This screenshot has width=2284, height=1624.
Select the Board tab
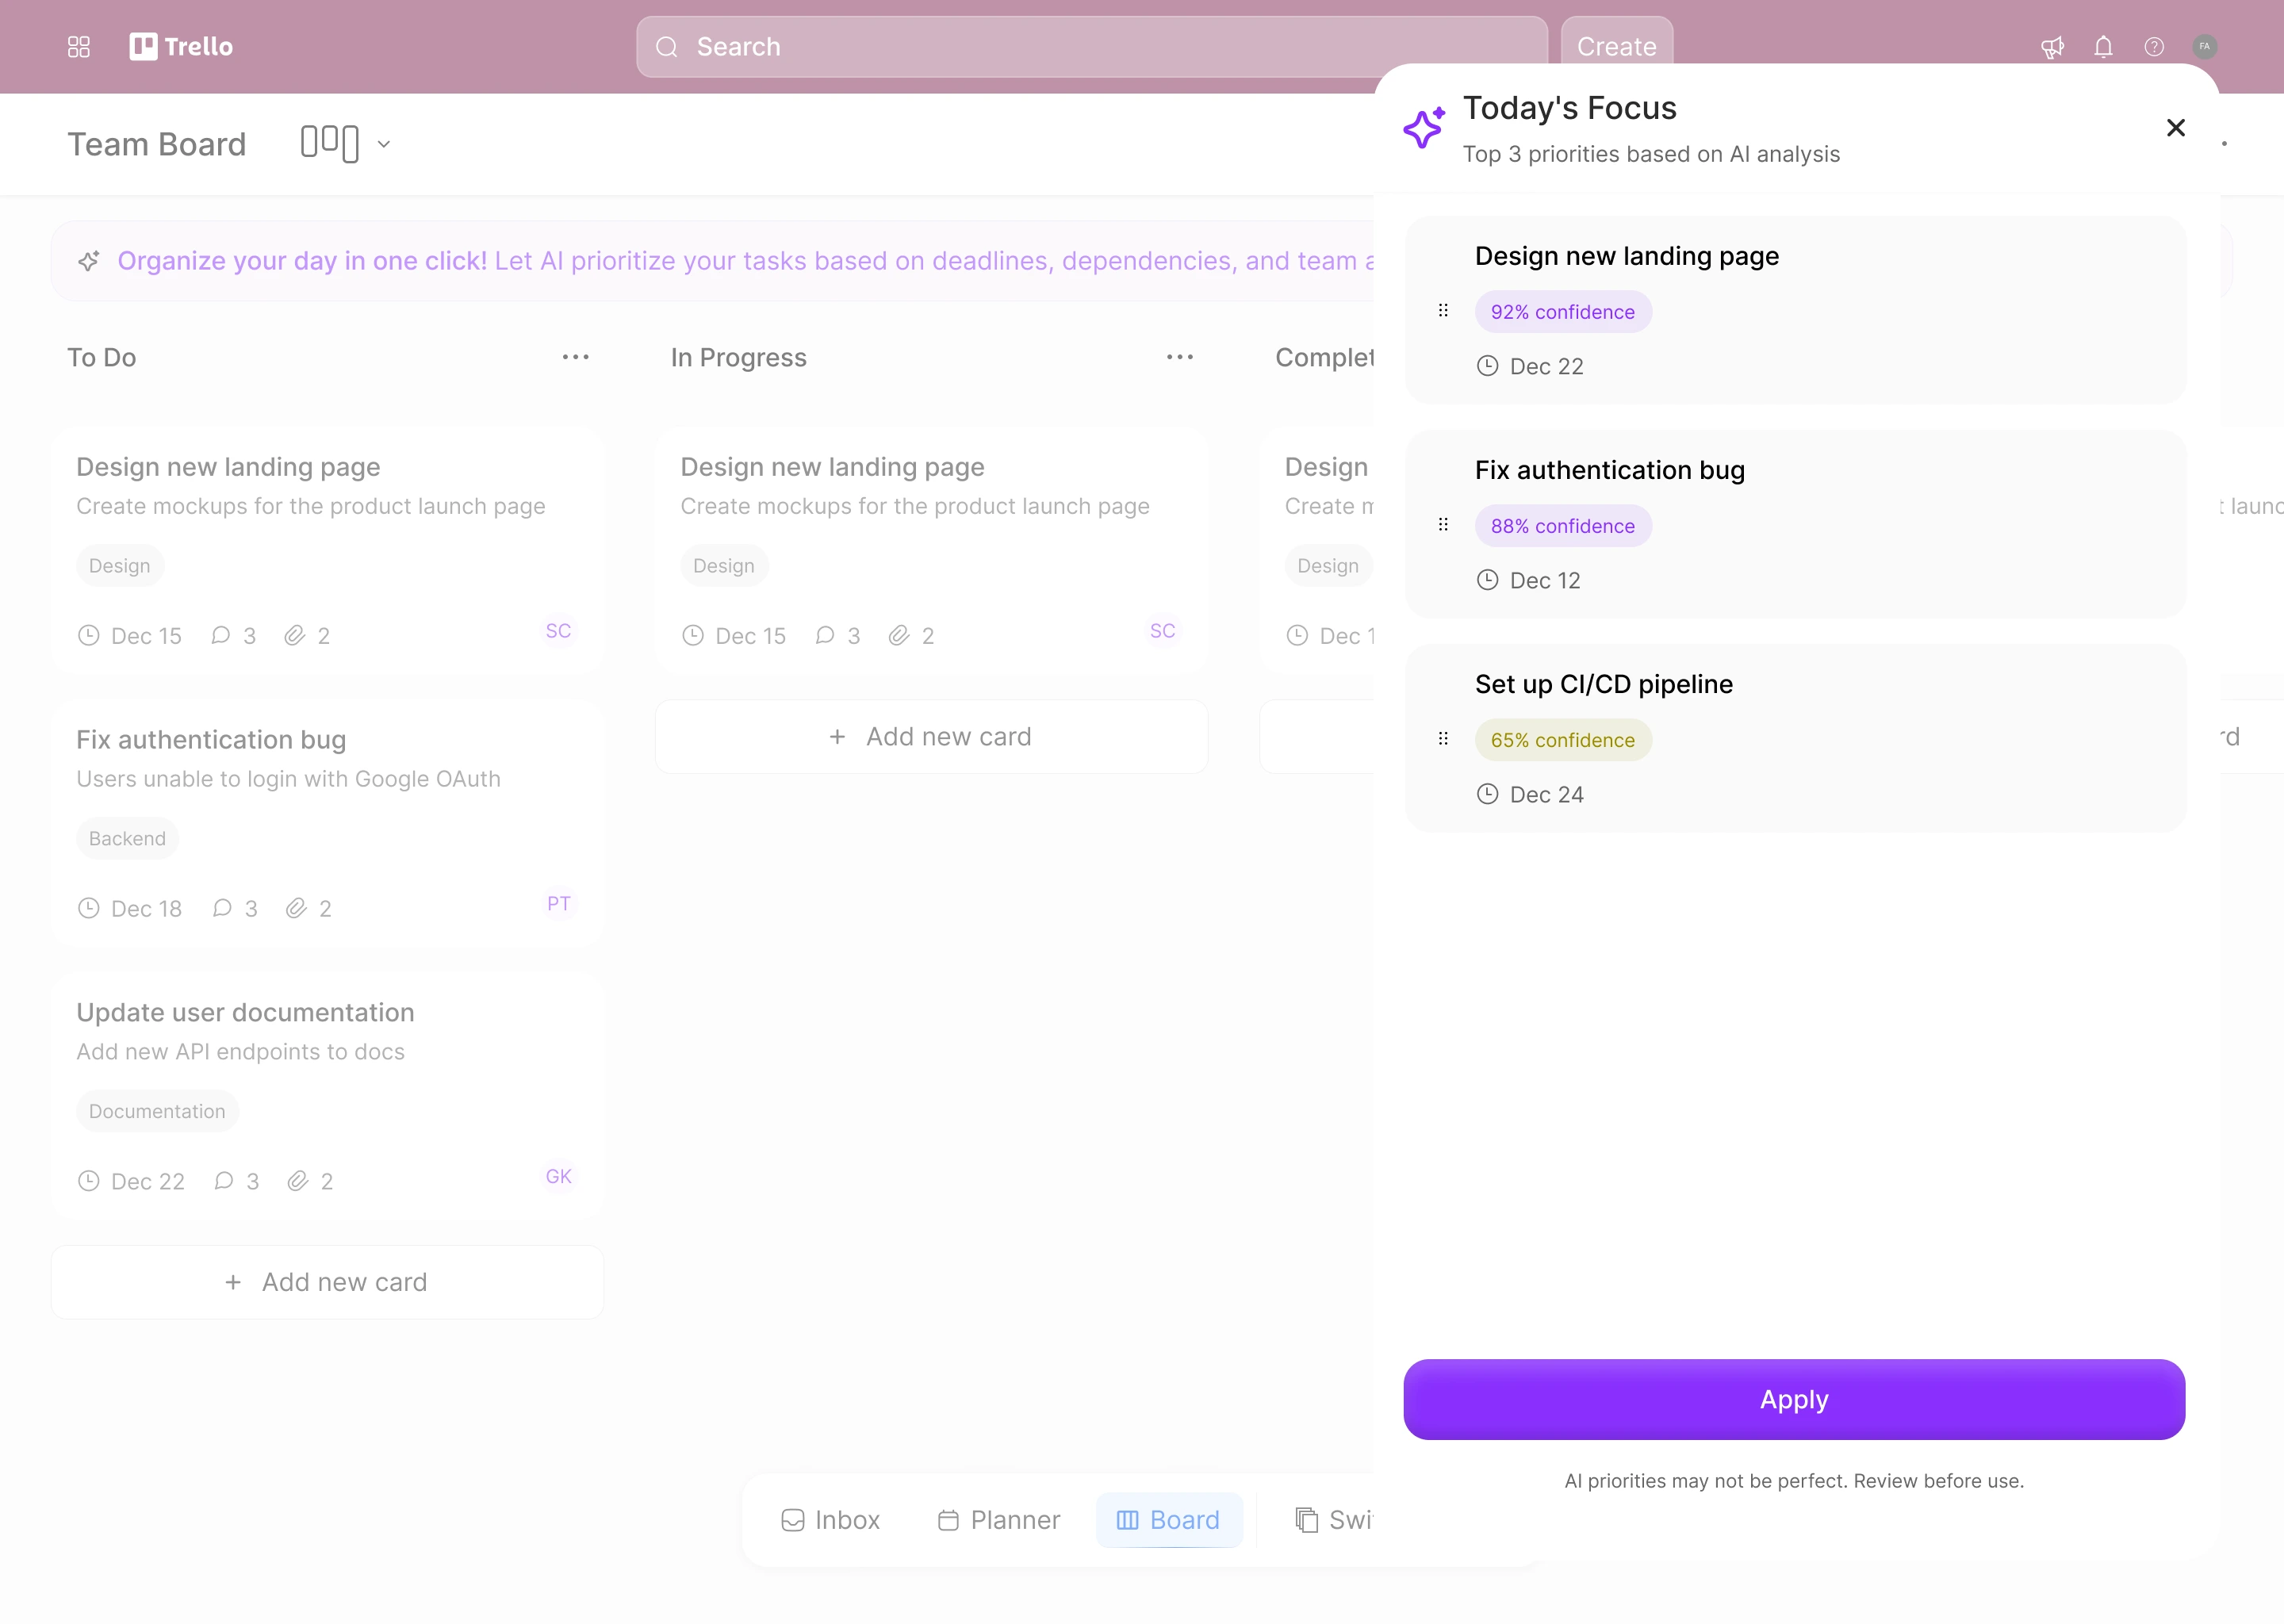[x=1169, y=1520]
